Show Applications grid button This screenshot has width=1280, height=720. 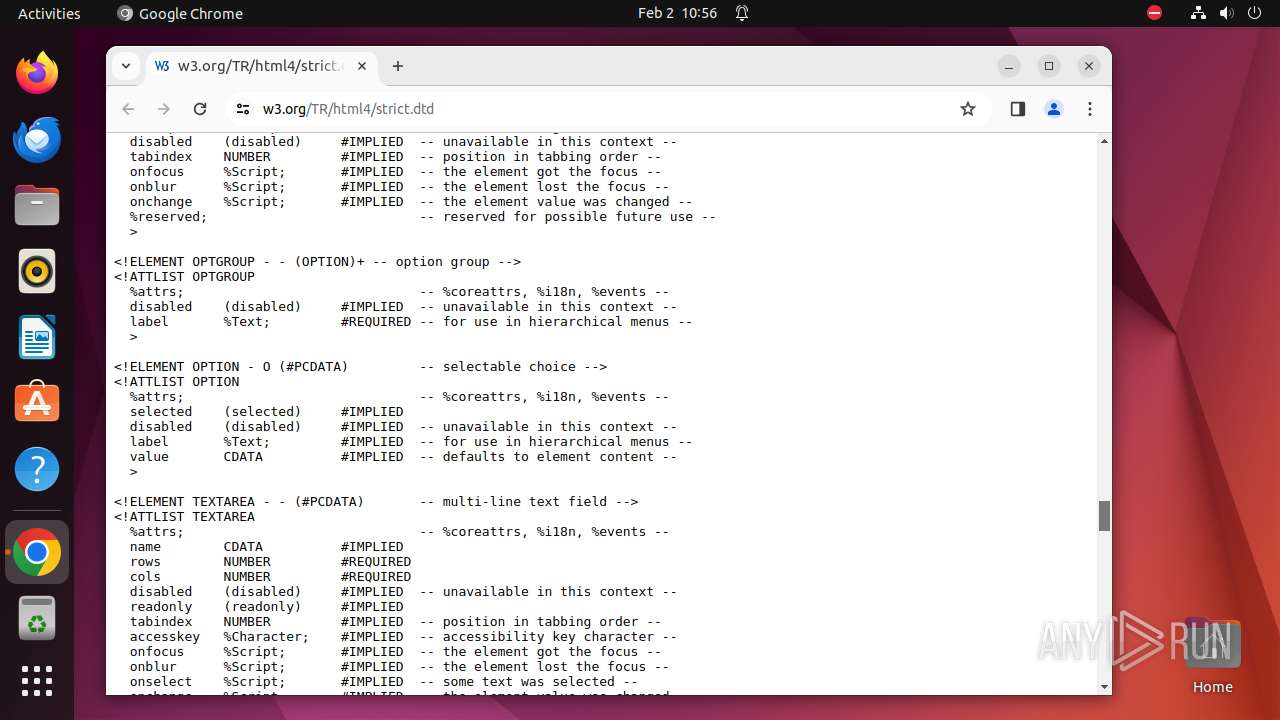click(37, 681)
